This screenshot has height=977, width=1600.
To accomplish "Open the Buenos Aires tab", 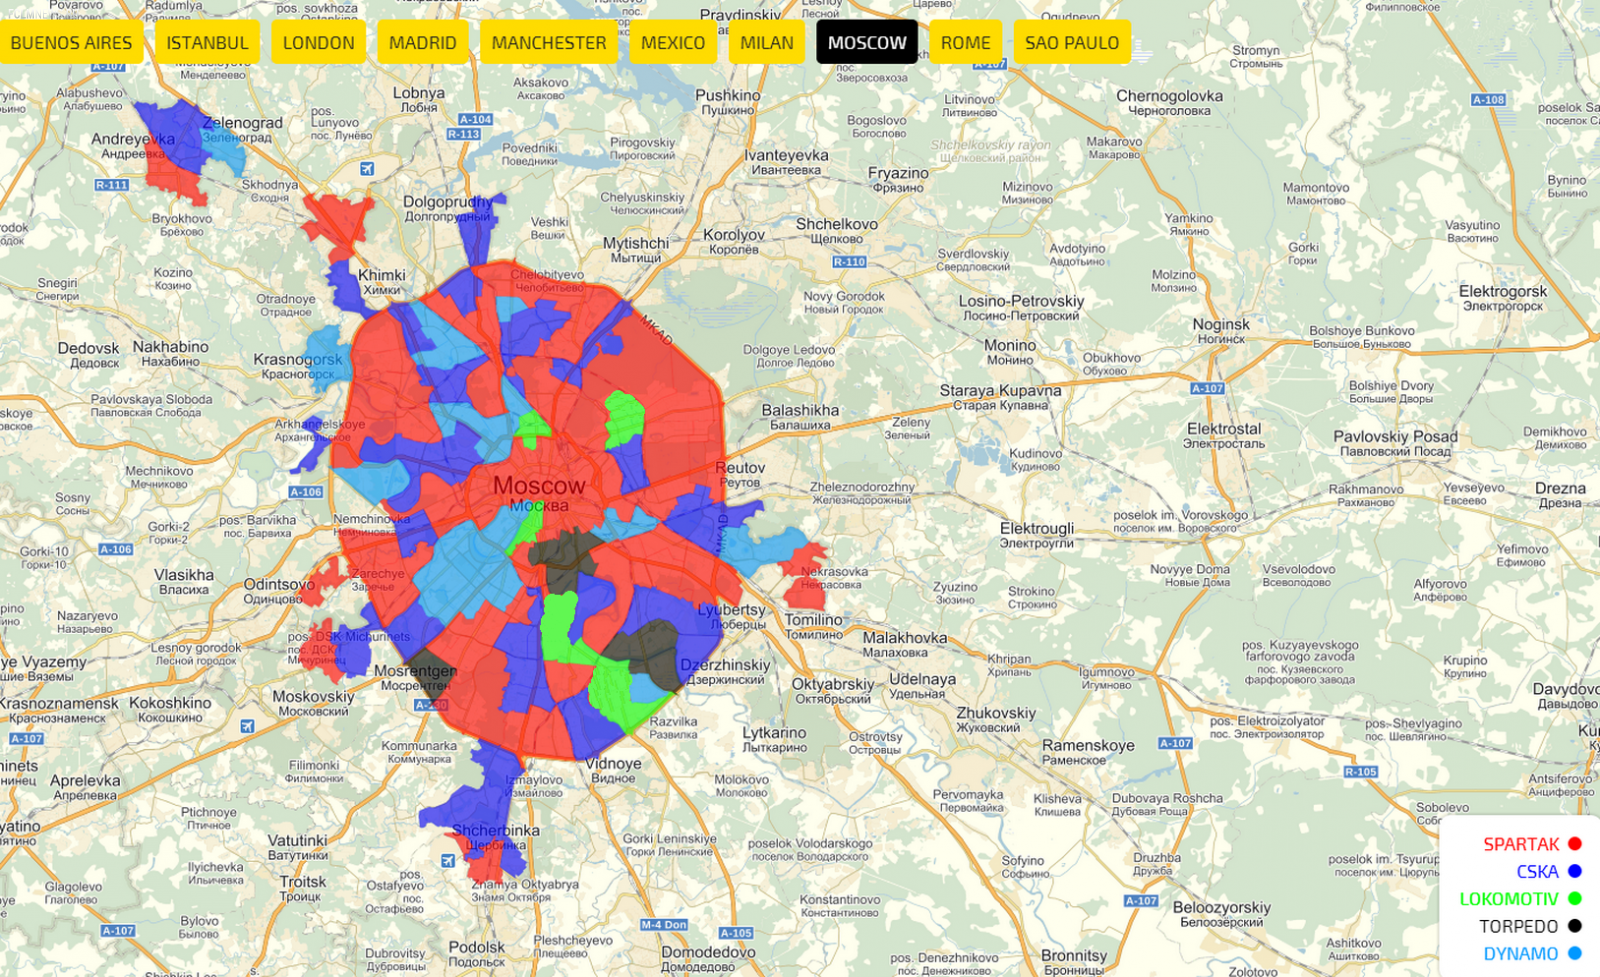I will [x=71, y=43].
